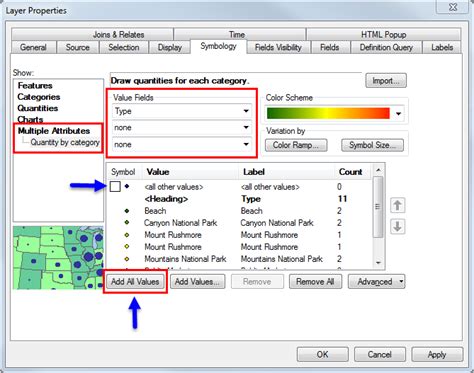Click the Symbol Size button
This screenshot has height=373, width=474.
tap(372, 145)
